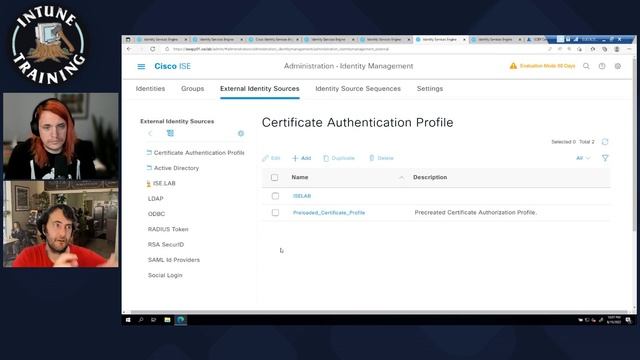Viewport: 640px width, 360px height.
Task: Click the ISE LAB join point icon
Action: pyautogui.click(x=149, y=184)
